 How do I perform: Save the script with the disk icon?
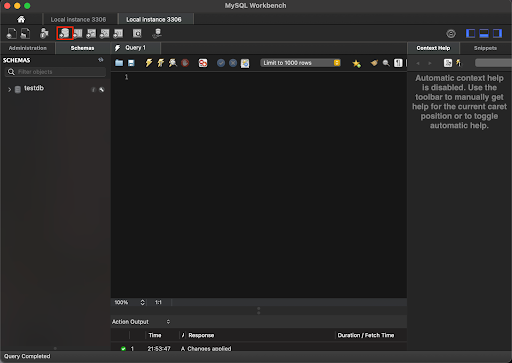pyautogui.click(x=131, y=63)
